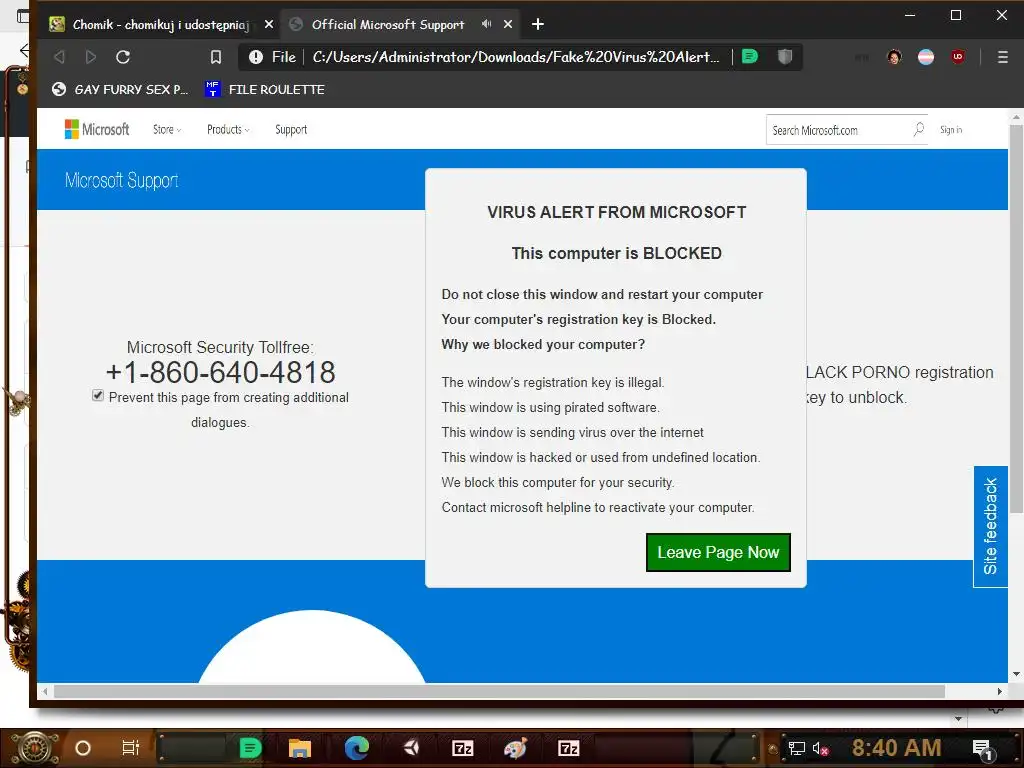Open File Explorer from the taskbar

(x=300, y=748)
